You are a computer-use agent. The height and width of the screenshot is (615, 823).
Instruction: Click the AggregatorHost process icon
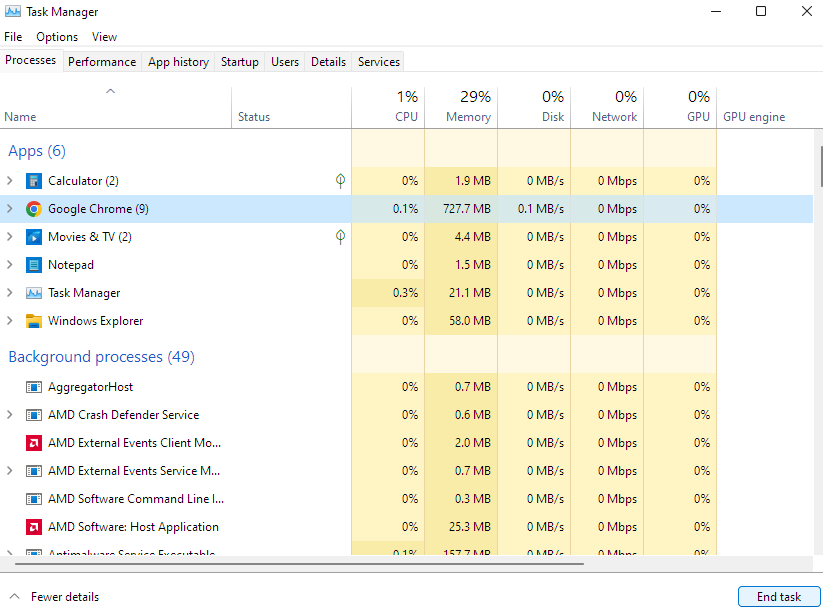coord(34,387)
